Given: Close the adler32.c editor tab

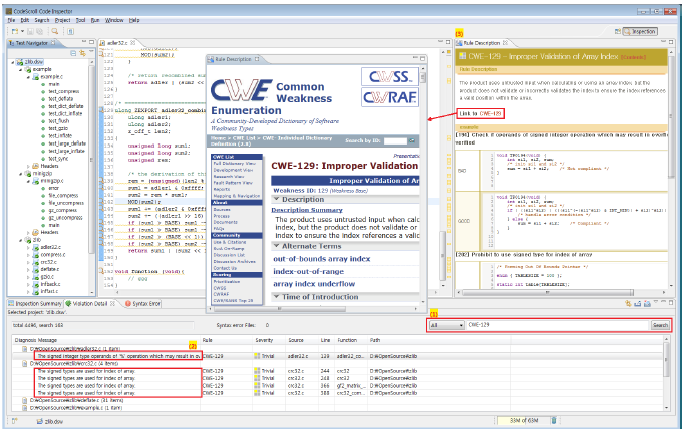Looking at the screenshot, I should 132,43.
